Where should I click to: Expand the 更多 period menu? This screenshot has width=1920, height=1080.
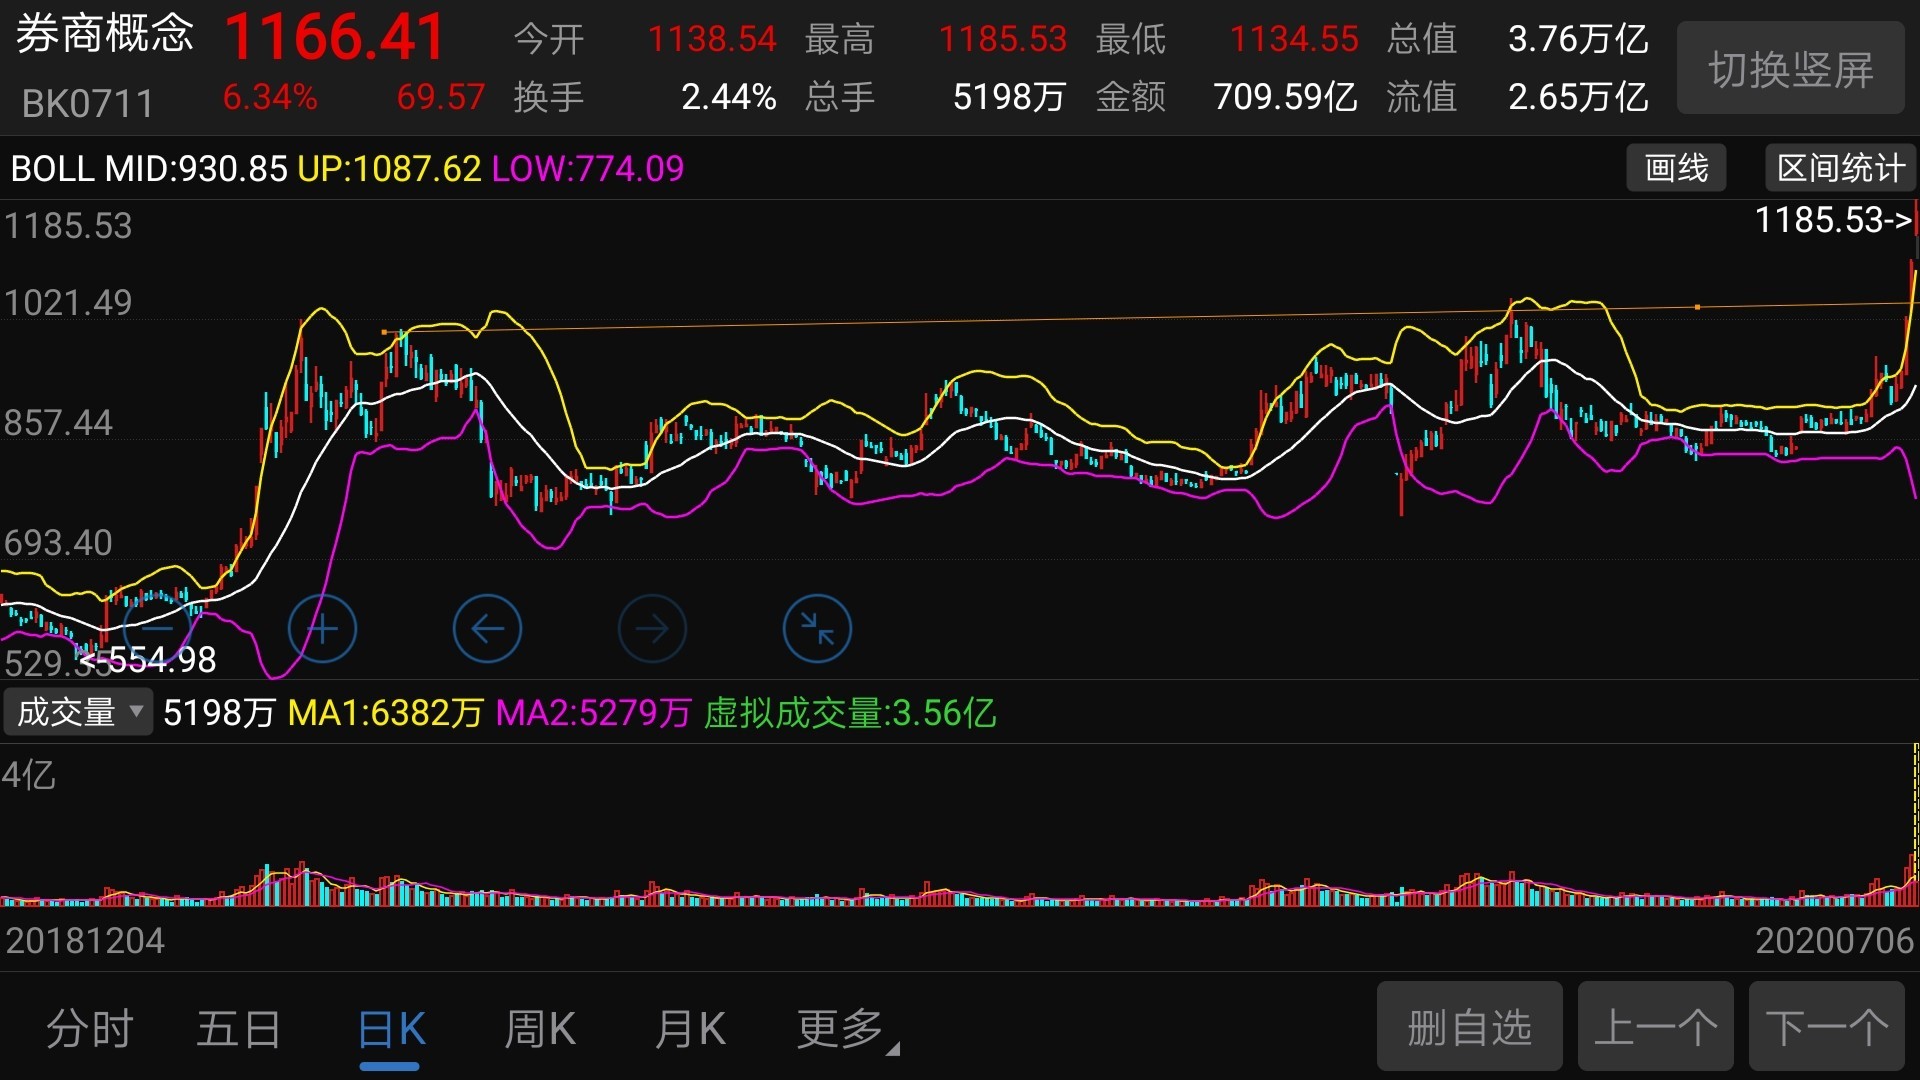click(x=847, y=1029)
